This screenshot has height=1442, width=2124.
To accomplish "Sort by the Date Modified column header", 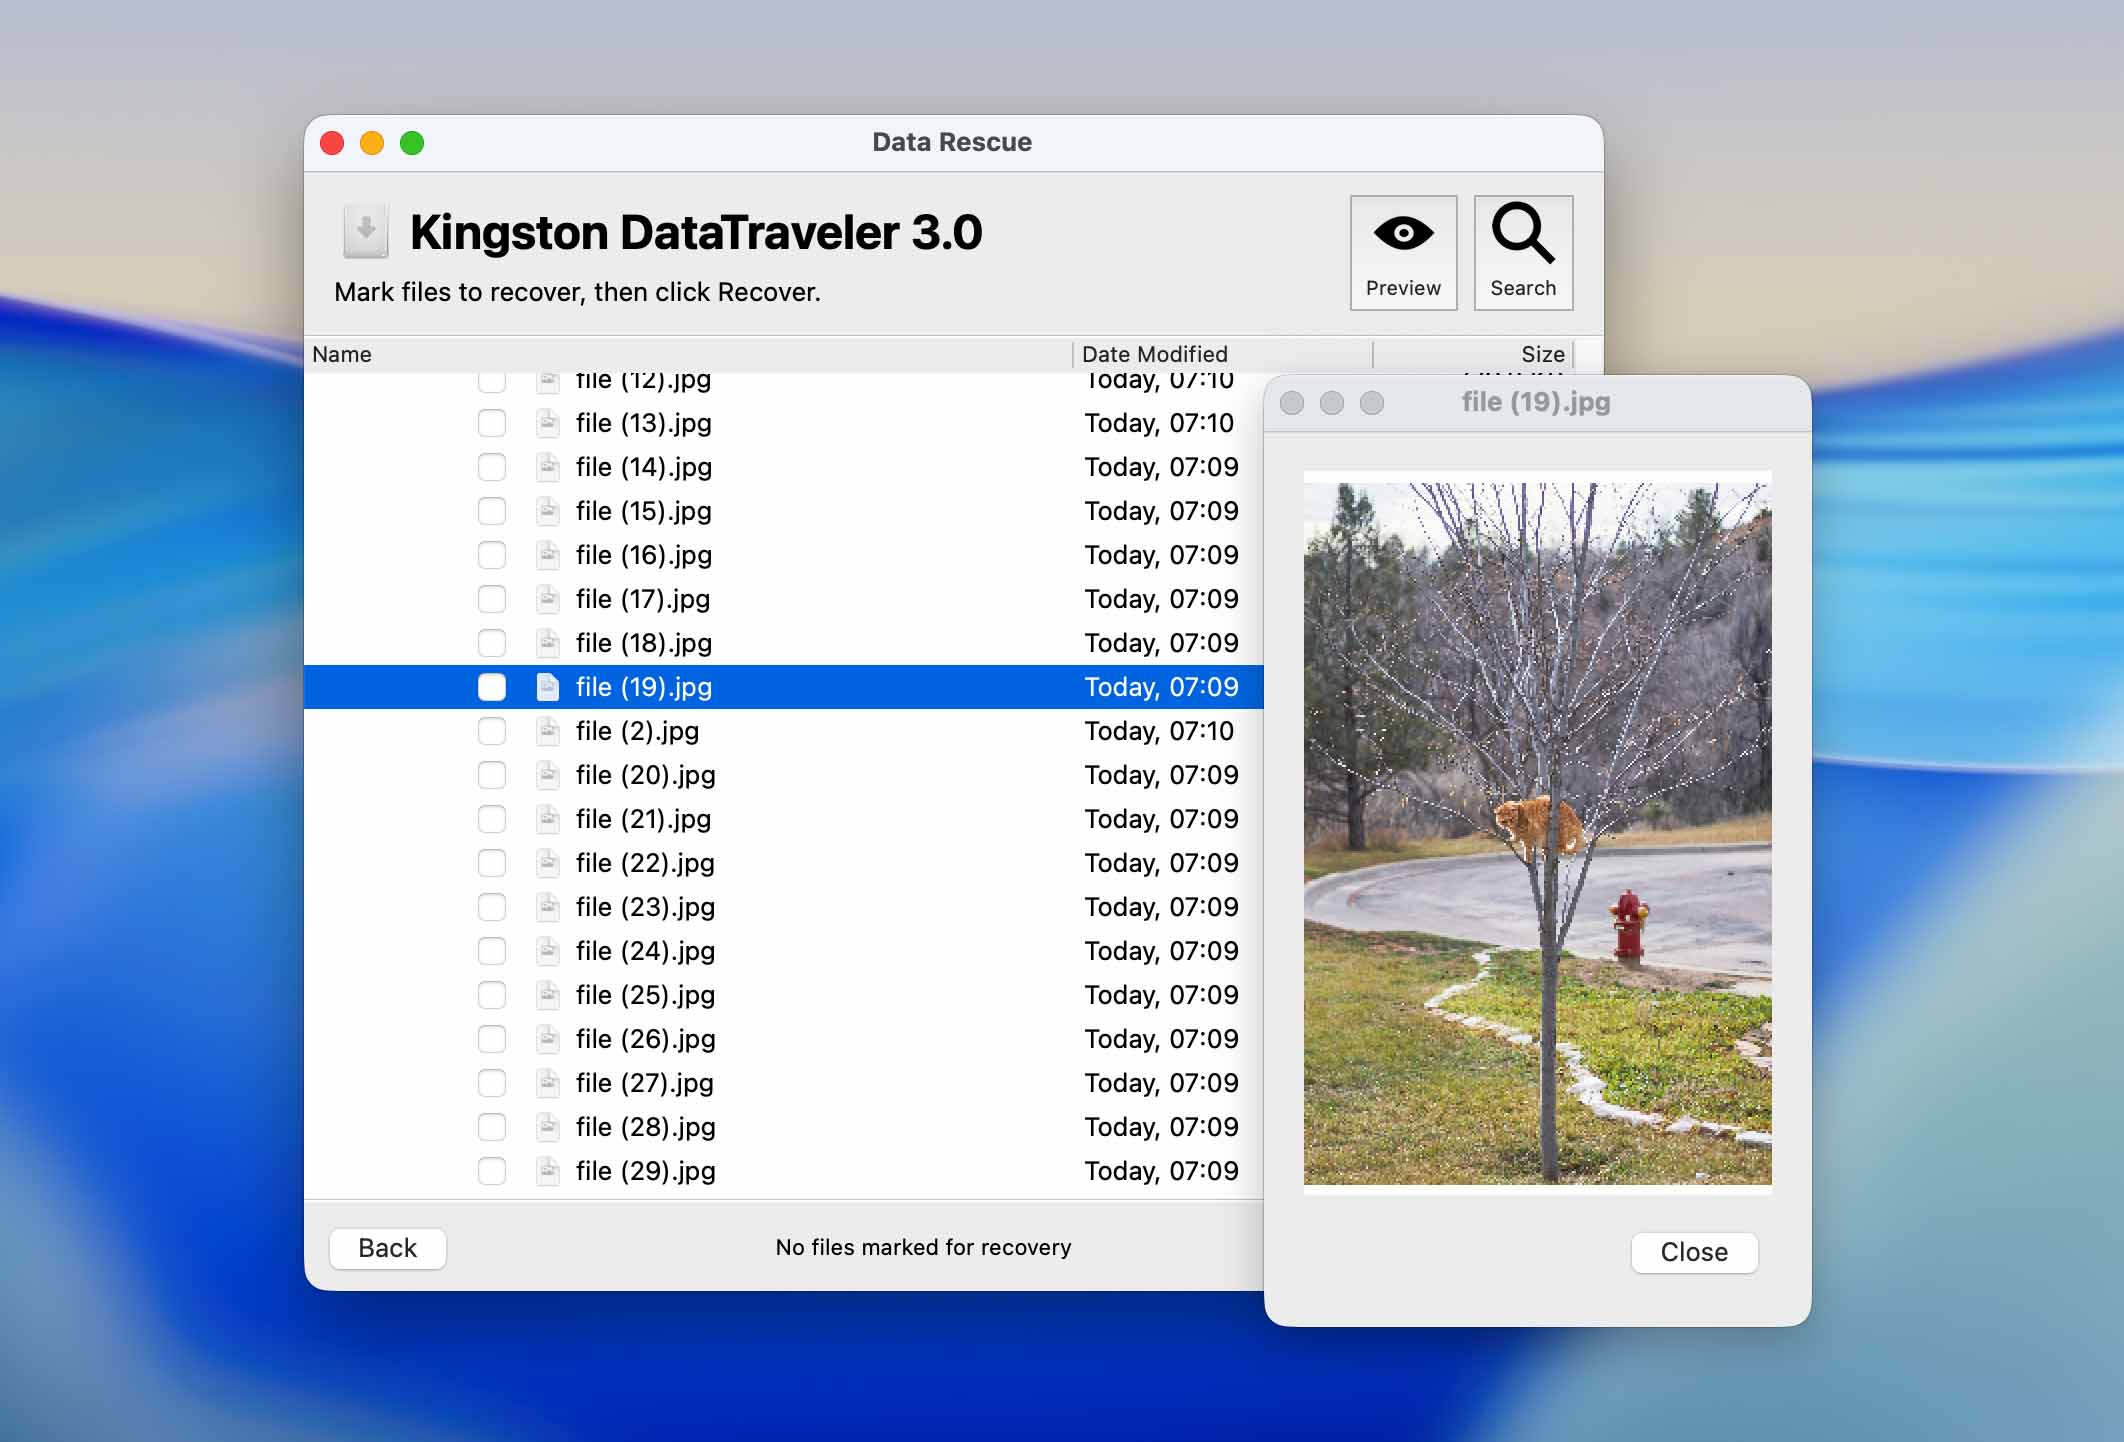I will tap(1154, 354).
